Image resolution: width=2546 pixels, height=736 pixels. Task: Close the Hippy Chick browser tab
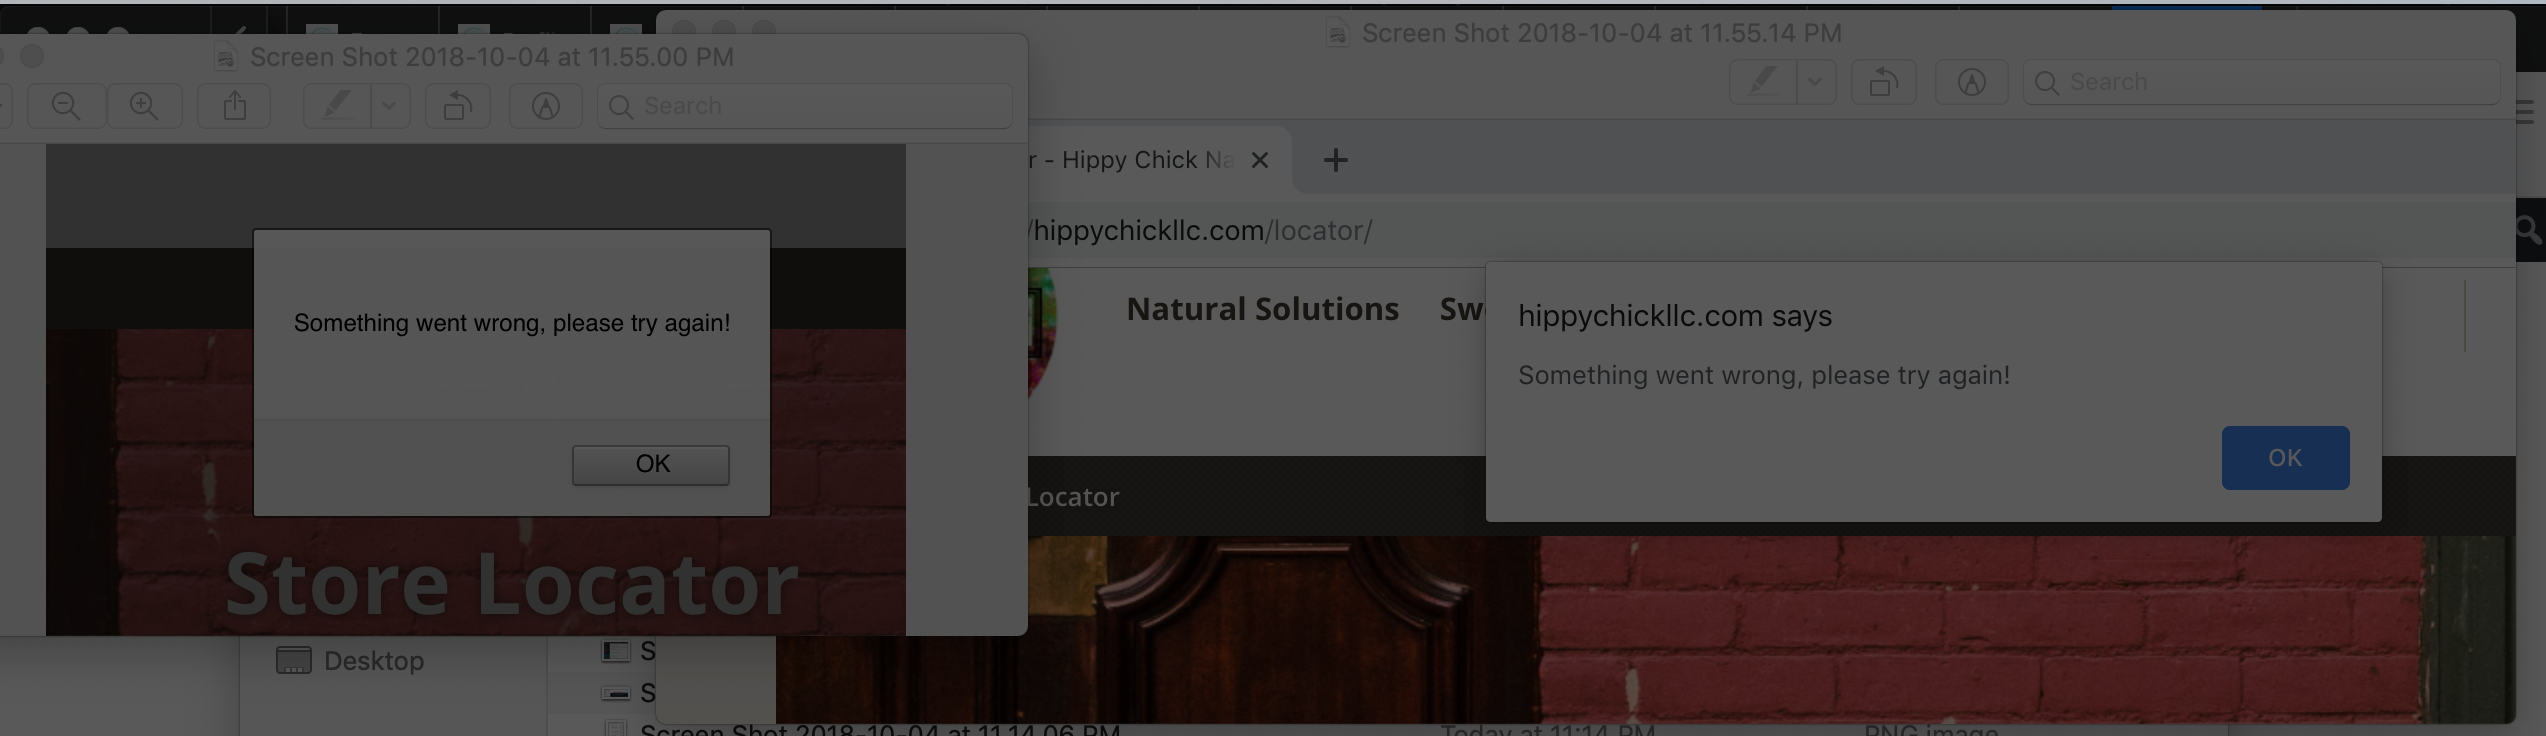pyautogui.click(x=1260, y=160)
